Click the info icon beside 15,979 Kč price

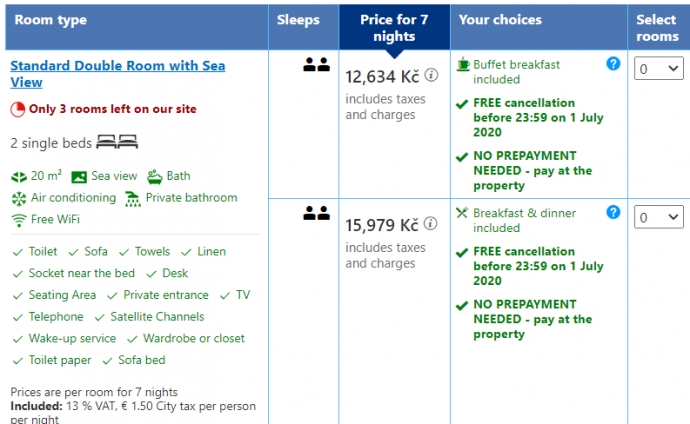point(430,224)
